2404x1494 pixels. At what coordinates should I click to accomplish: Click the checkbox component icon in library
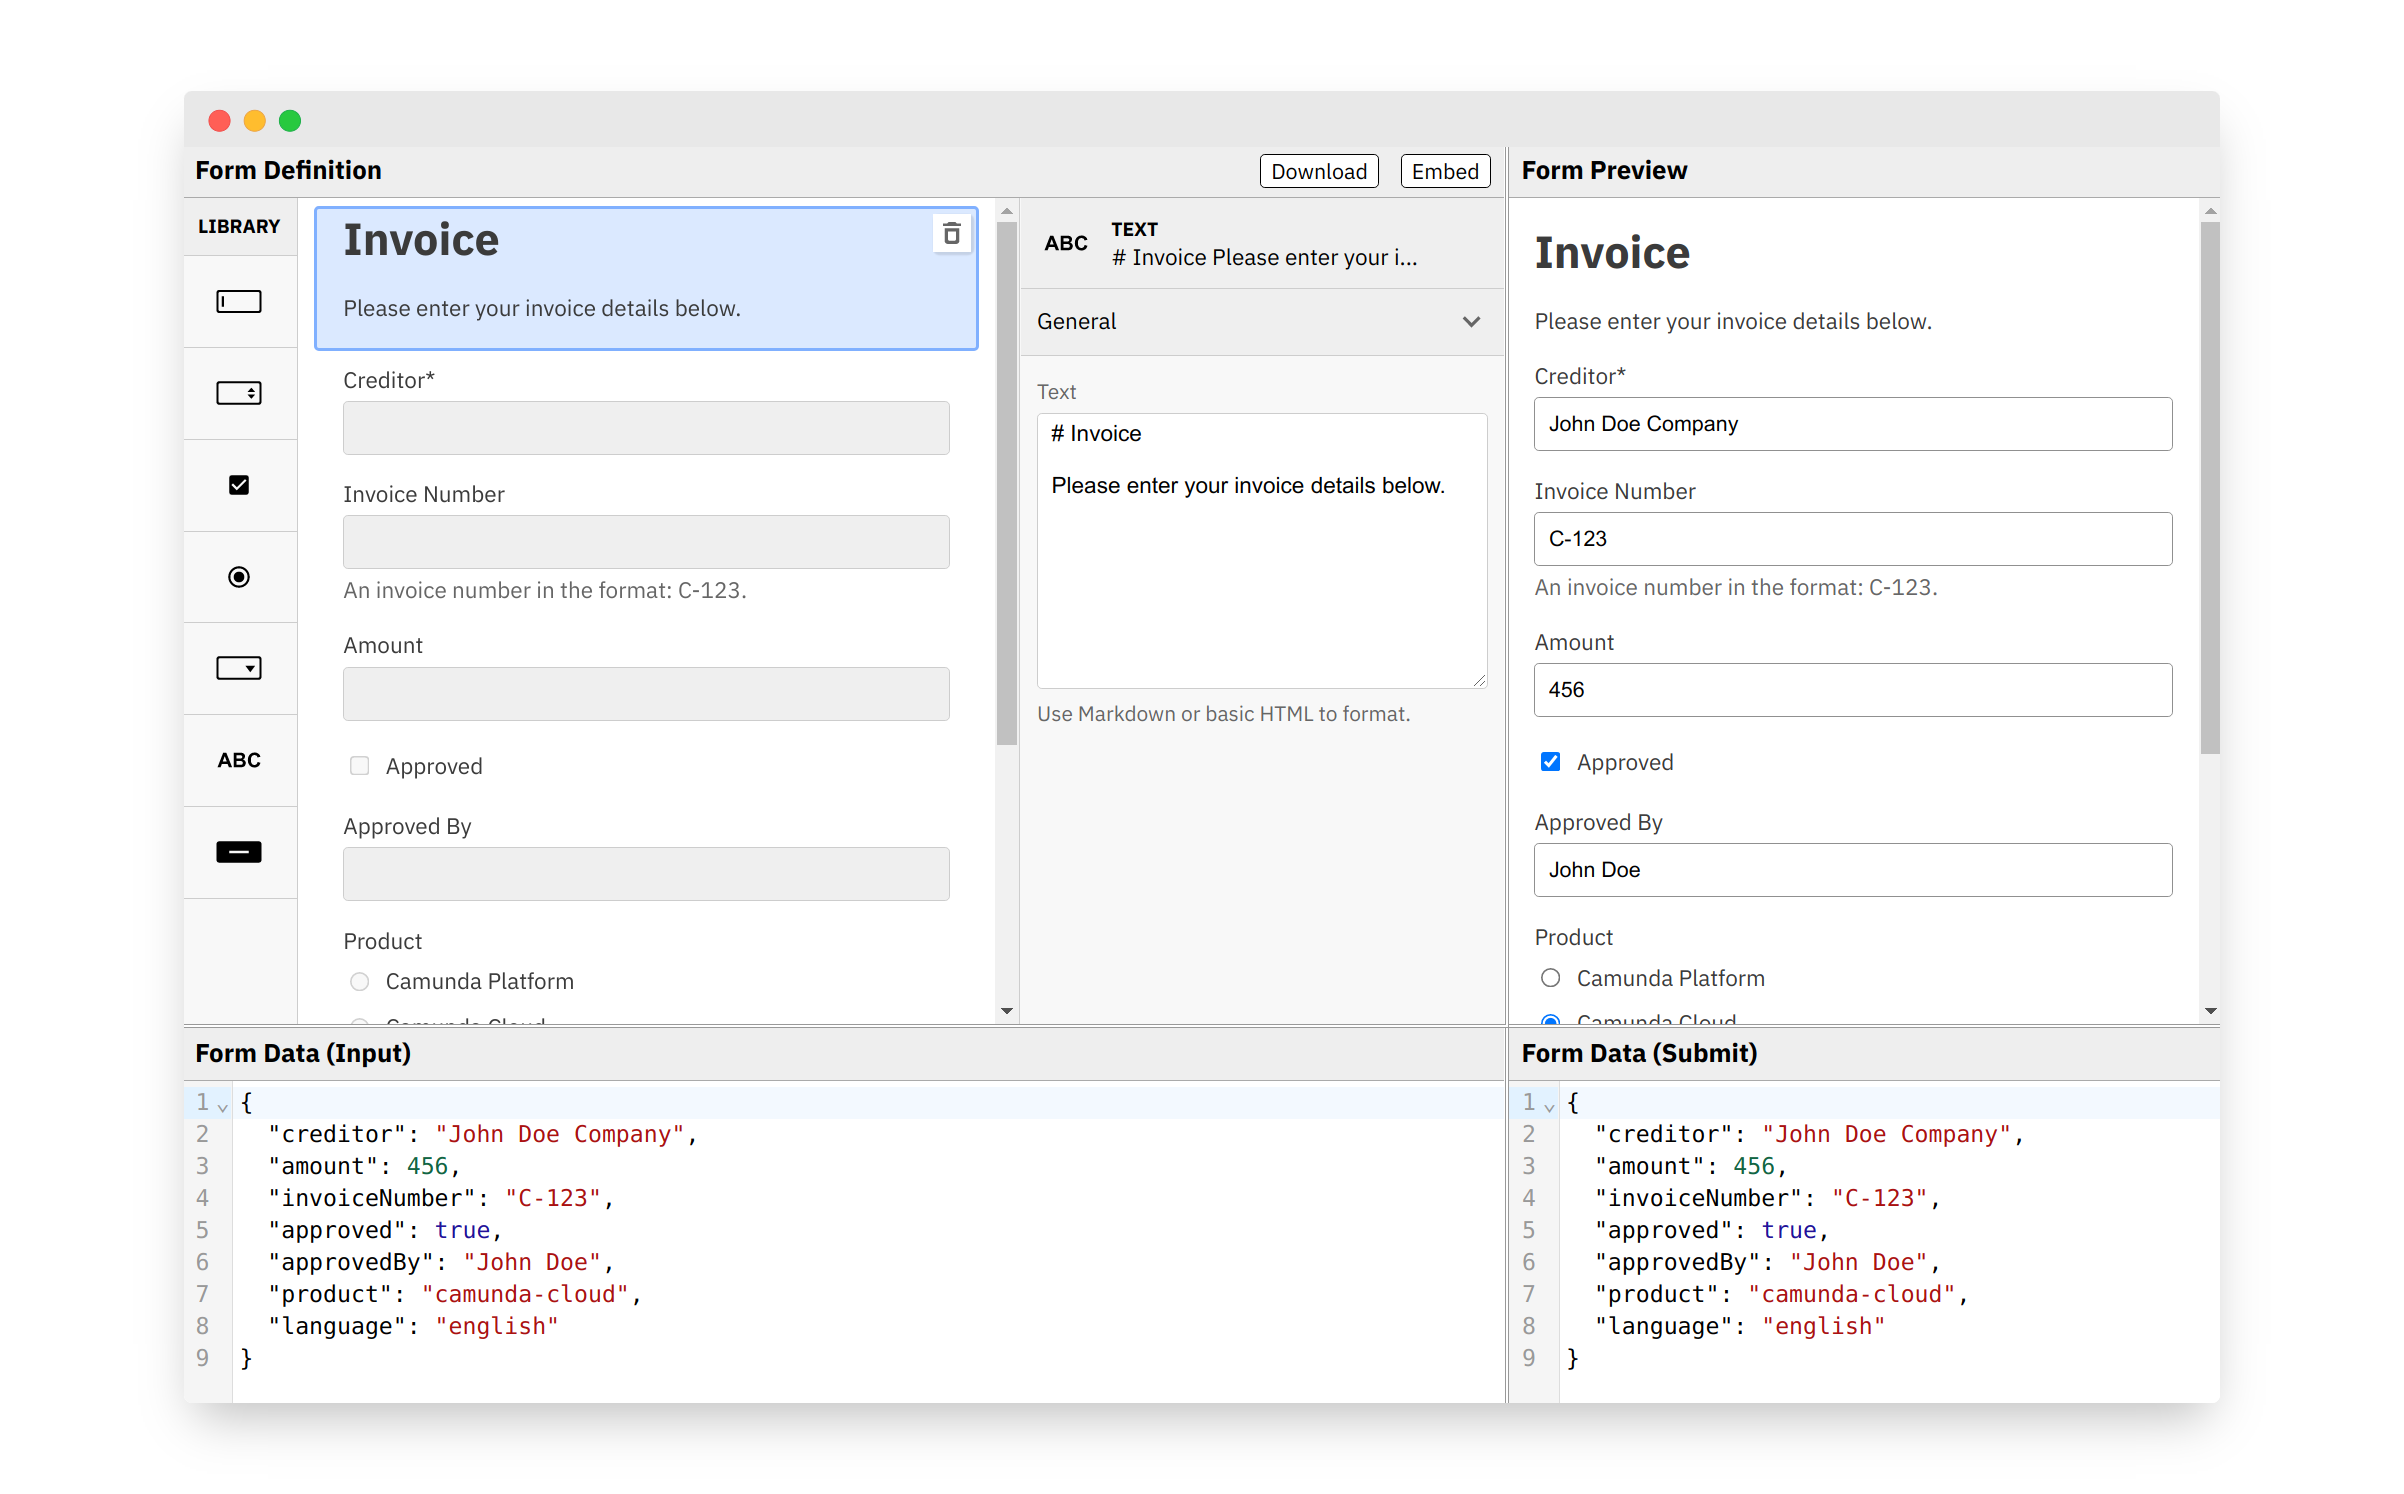tap(241, 484)
